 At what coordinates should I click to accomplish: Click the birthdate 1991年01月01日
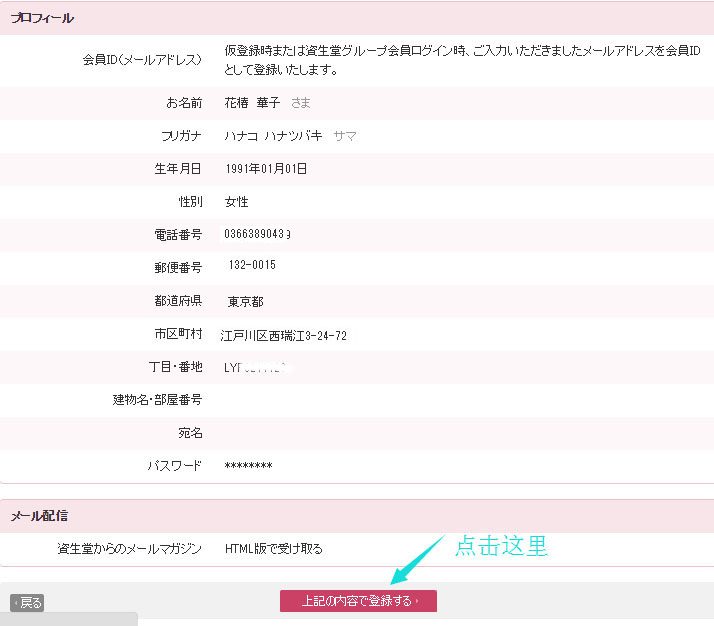266,169
